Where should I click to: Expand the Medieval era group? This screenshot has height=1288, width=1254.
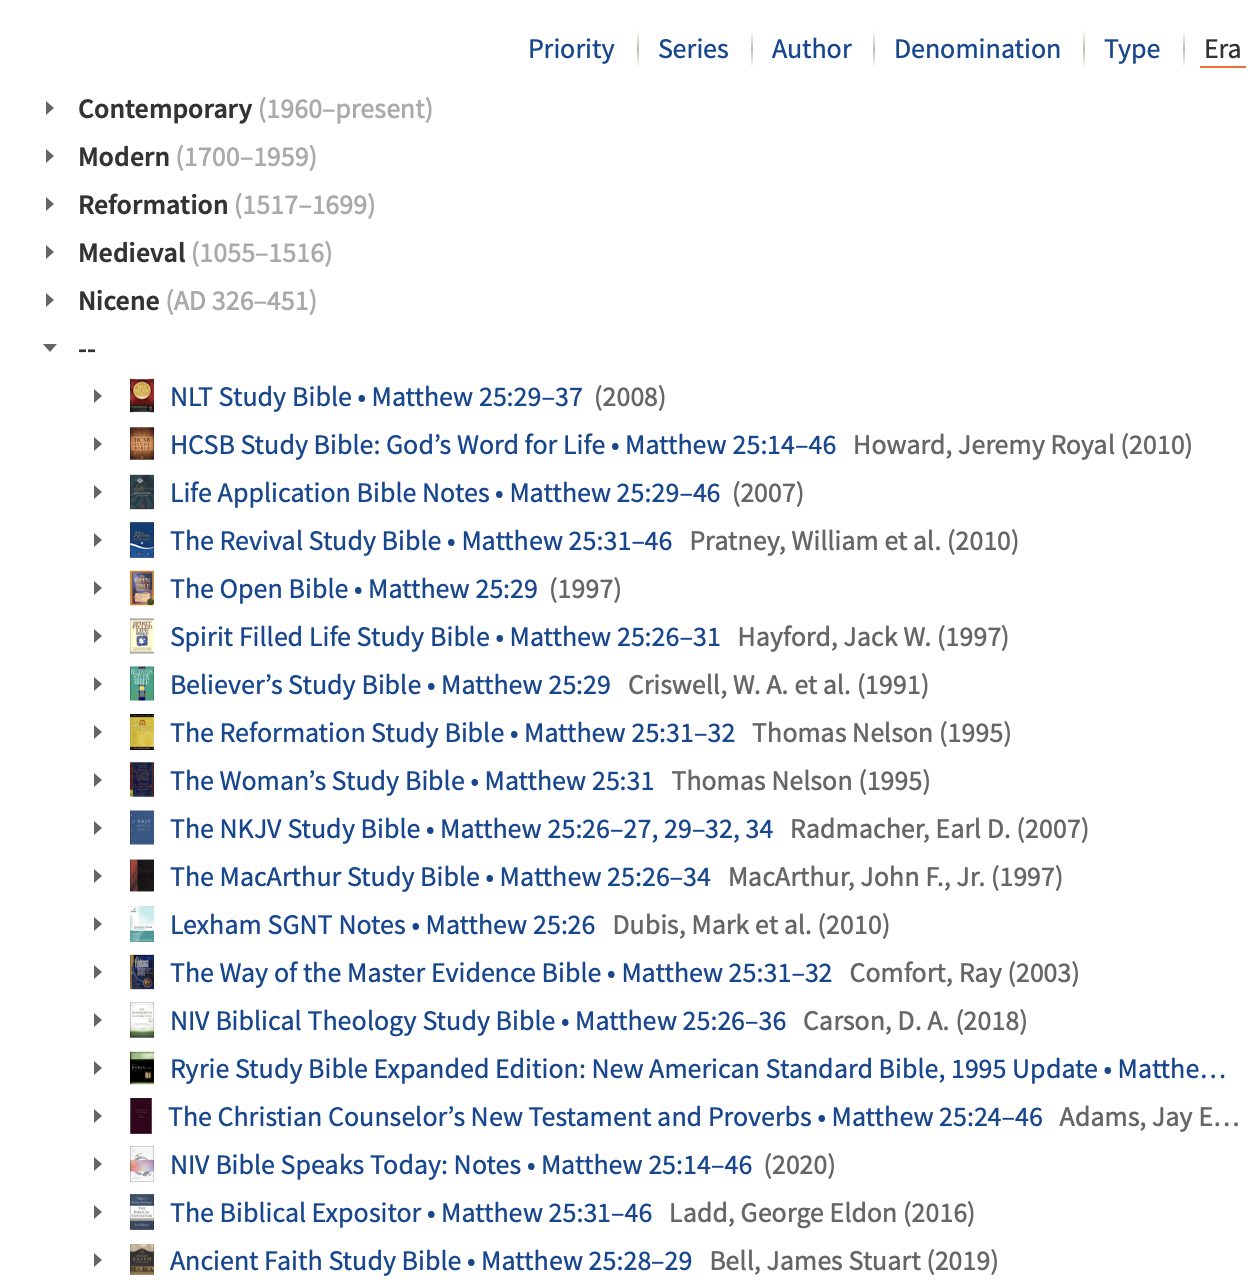point(49,252)
